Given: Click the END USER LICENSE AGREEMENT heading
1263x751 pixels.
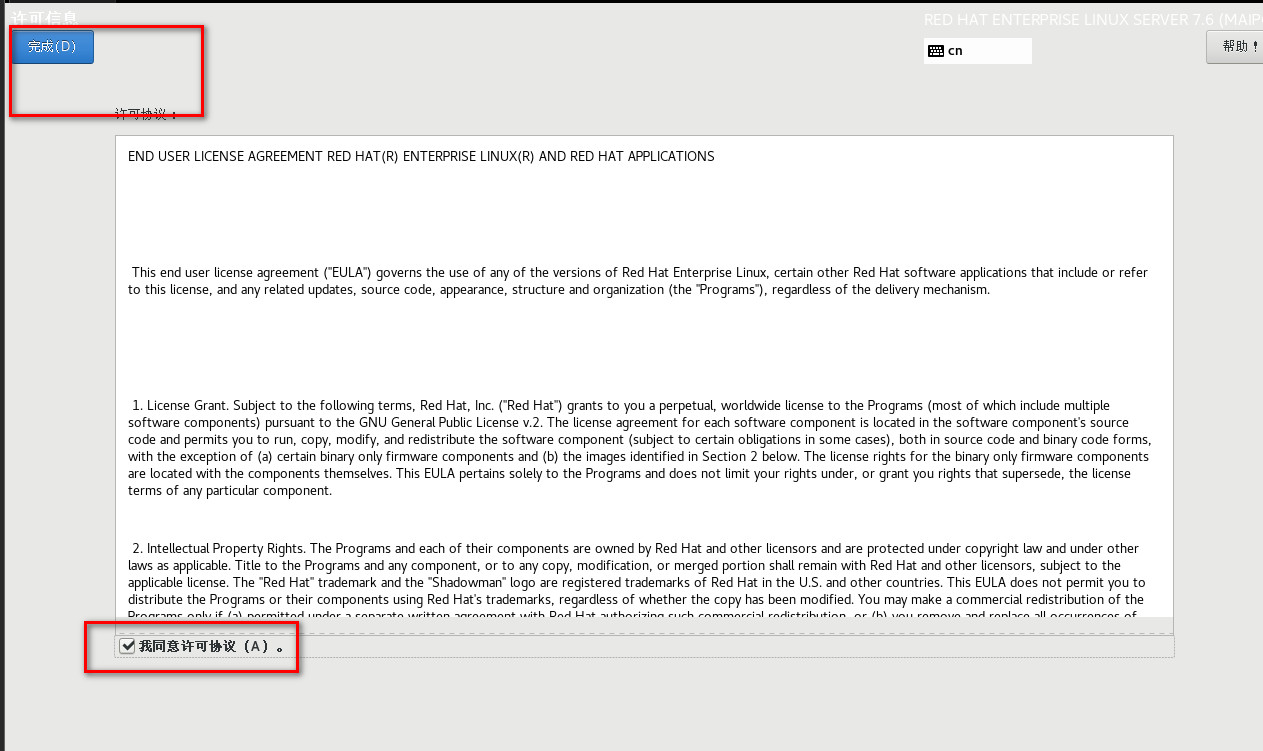Looking at the screenshot, I should (x=421, y=157).
